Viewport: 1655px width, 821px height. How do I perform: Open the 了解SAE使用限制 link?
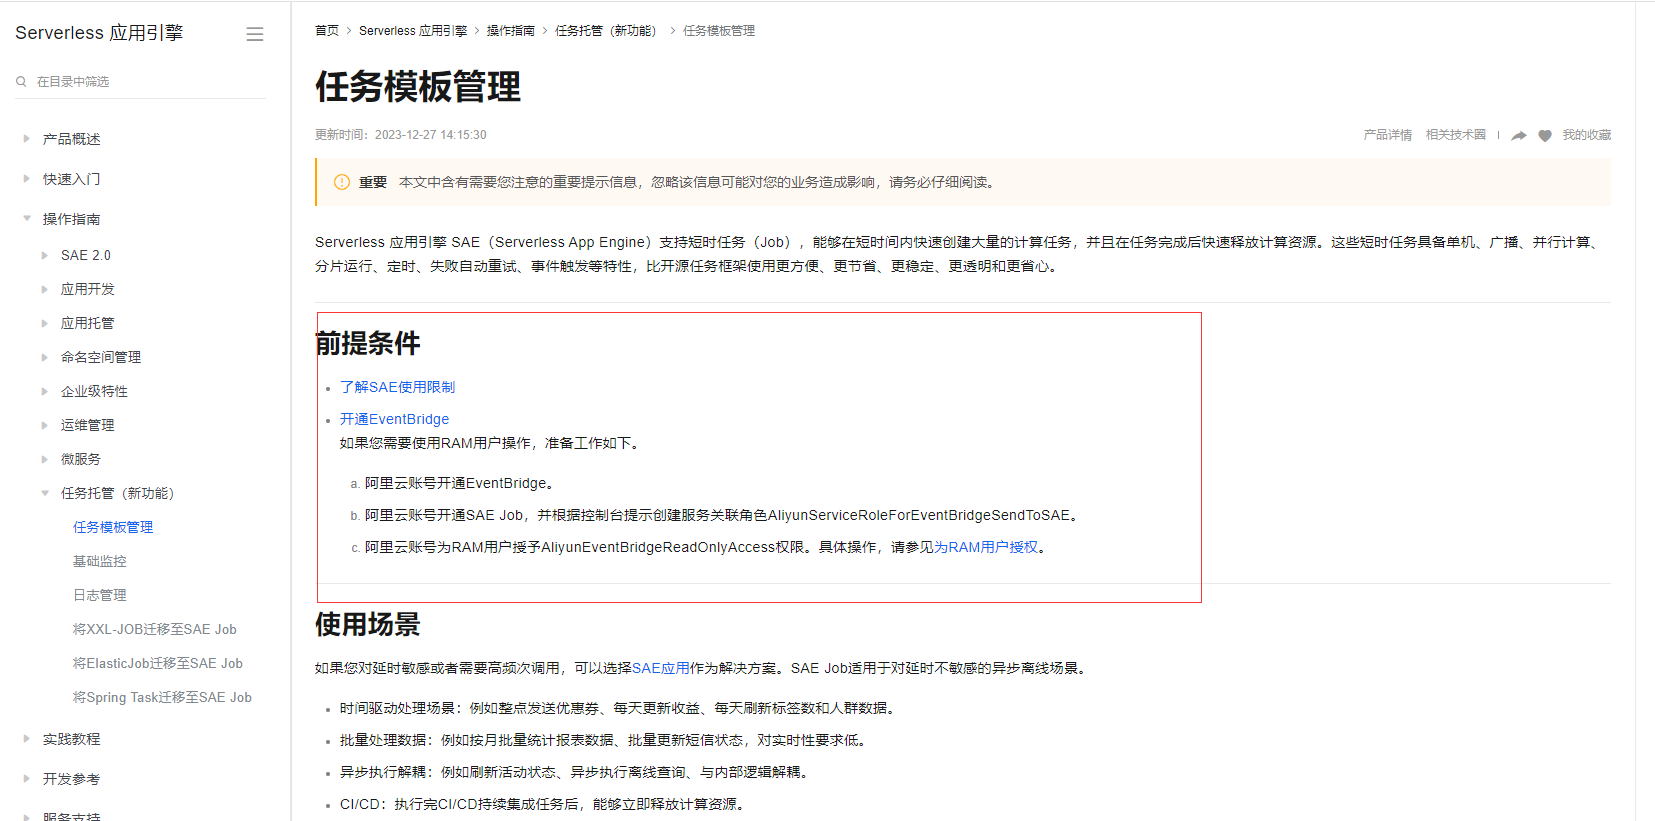[397, 387]
